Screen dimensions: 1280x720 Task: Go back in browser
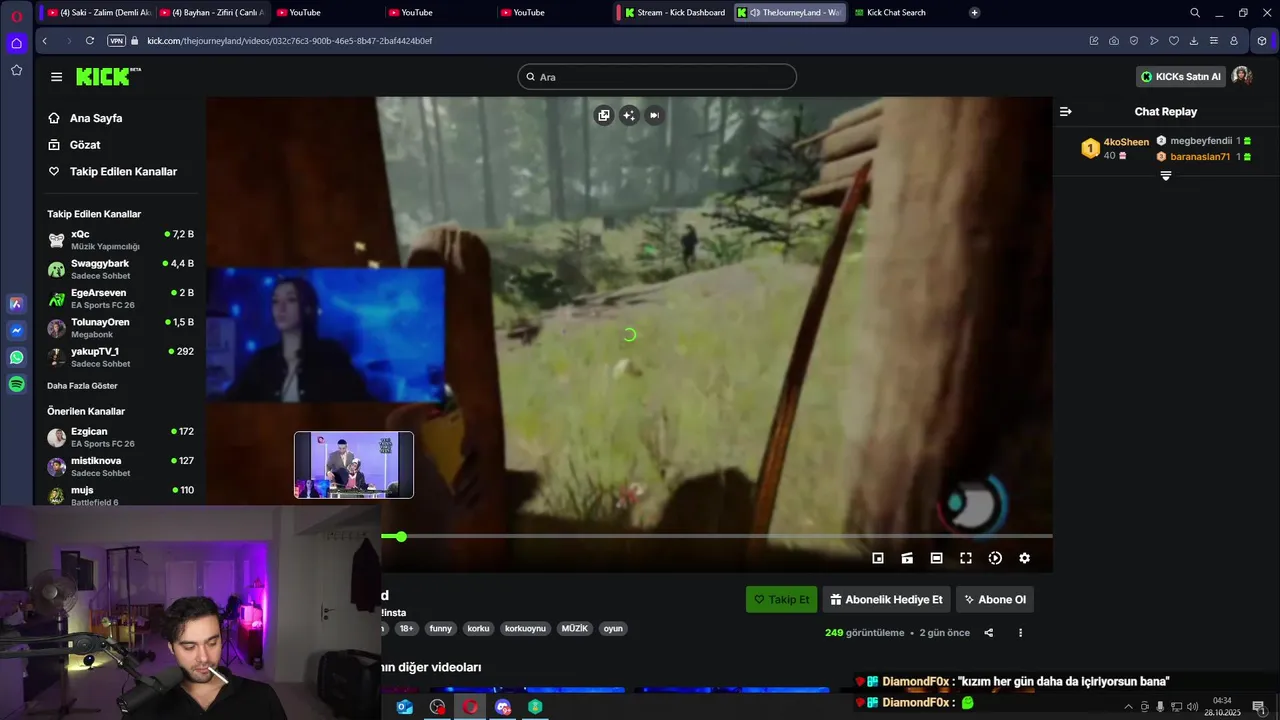(45, 41)
